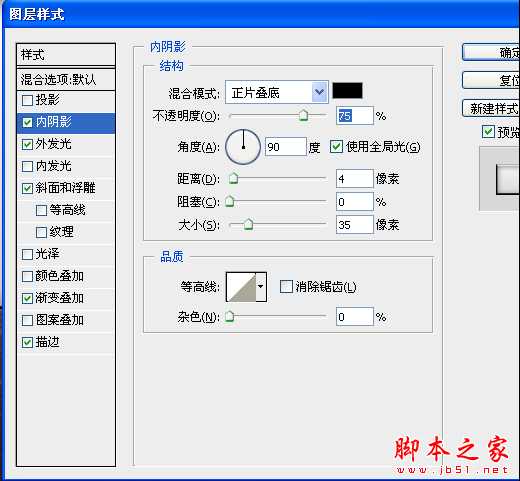
Task: Click the 复位 reset button
Action: point(491,80)
